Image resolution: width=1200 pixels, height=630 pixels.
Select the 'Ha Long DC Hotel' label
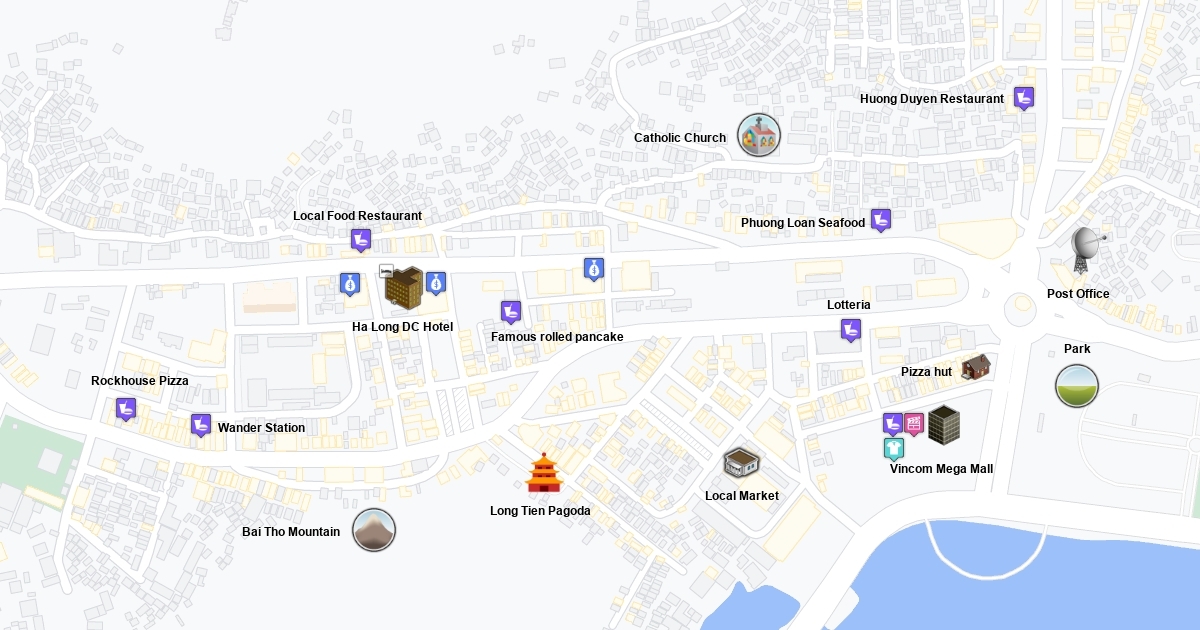pyautogui.click(x=402, y=327)
